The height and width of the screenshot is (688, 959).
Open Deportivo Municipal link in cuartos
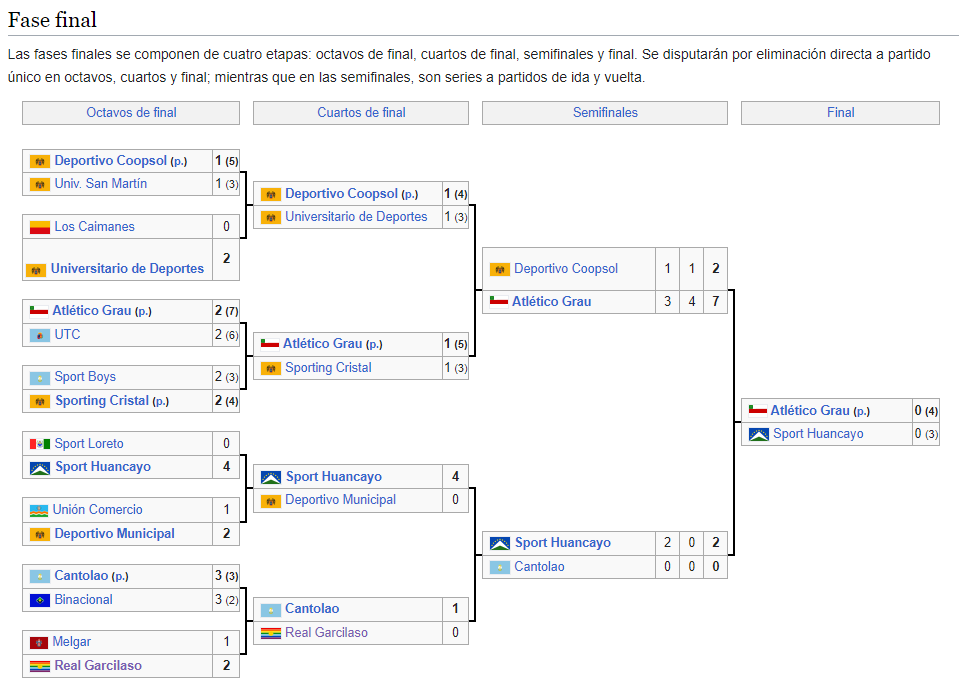340,500
